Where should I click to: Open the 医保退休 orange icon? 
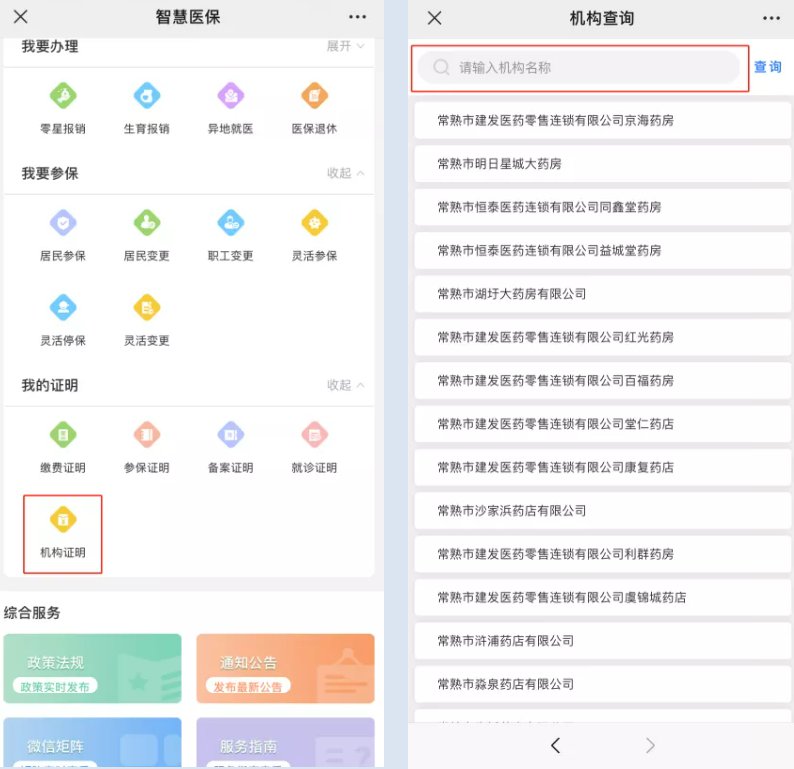(314, 95)
